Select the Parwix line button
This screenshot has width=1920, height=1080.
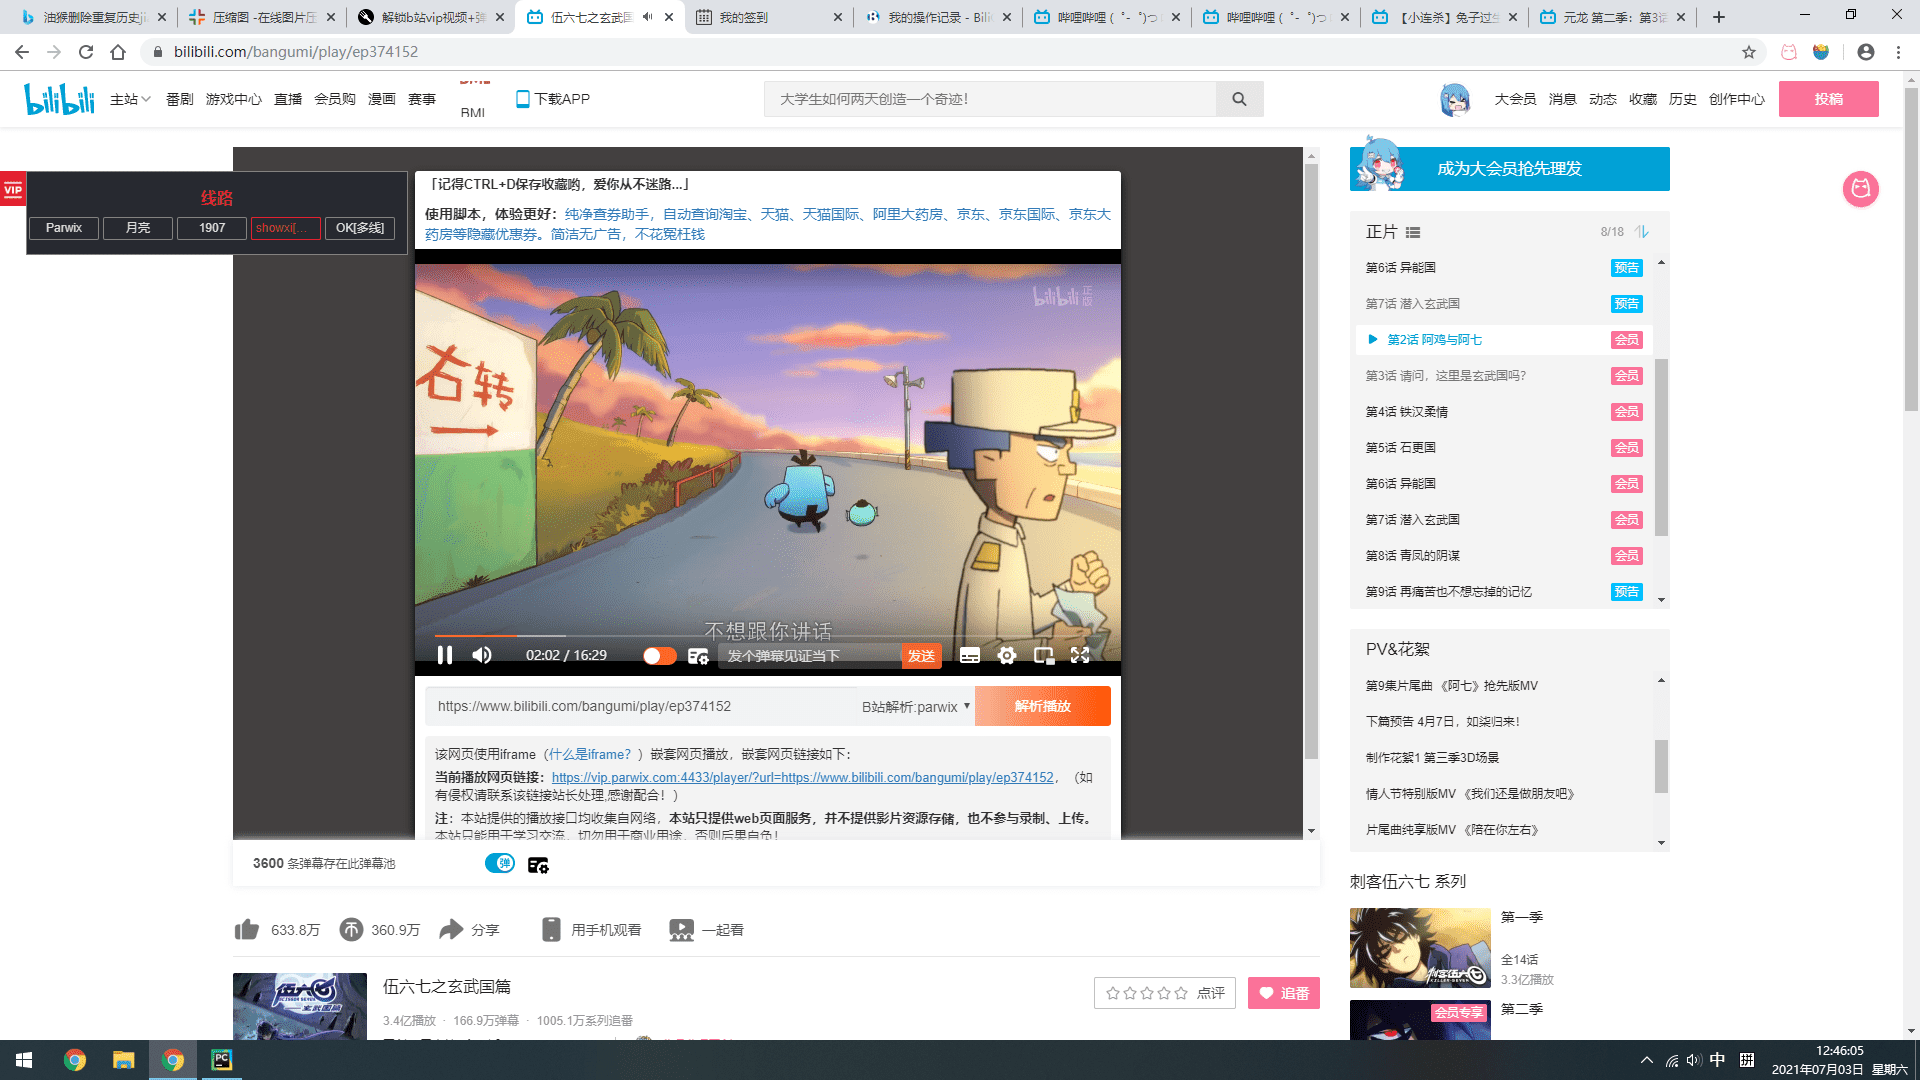[x=64, y=228]
